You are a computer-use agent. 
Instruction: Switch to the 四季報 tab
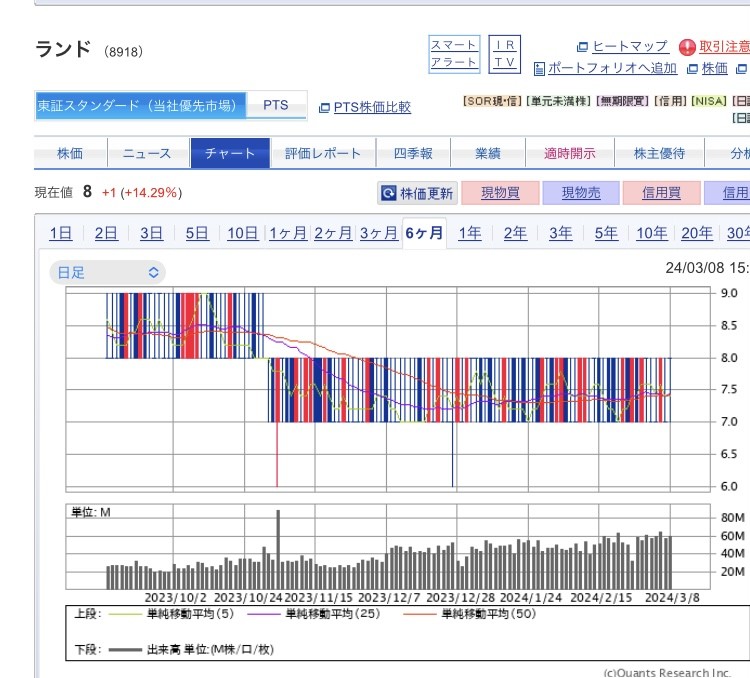click(x=413, y=154)
